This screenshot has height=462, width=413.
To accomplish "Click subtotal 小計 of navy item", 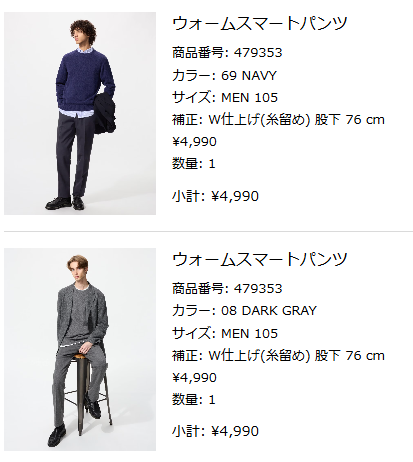I will click(215, 196).
